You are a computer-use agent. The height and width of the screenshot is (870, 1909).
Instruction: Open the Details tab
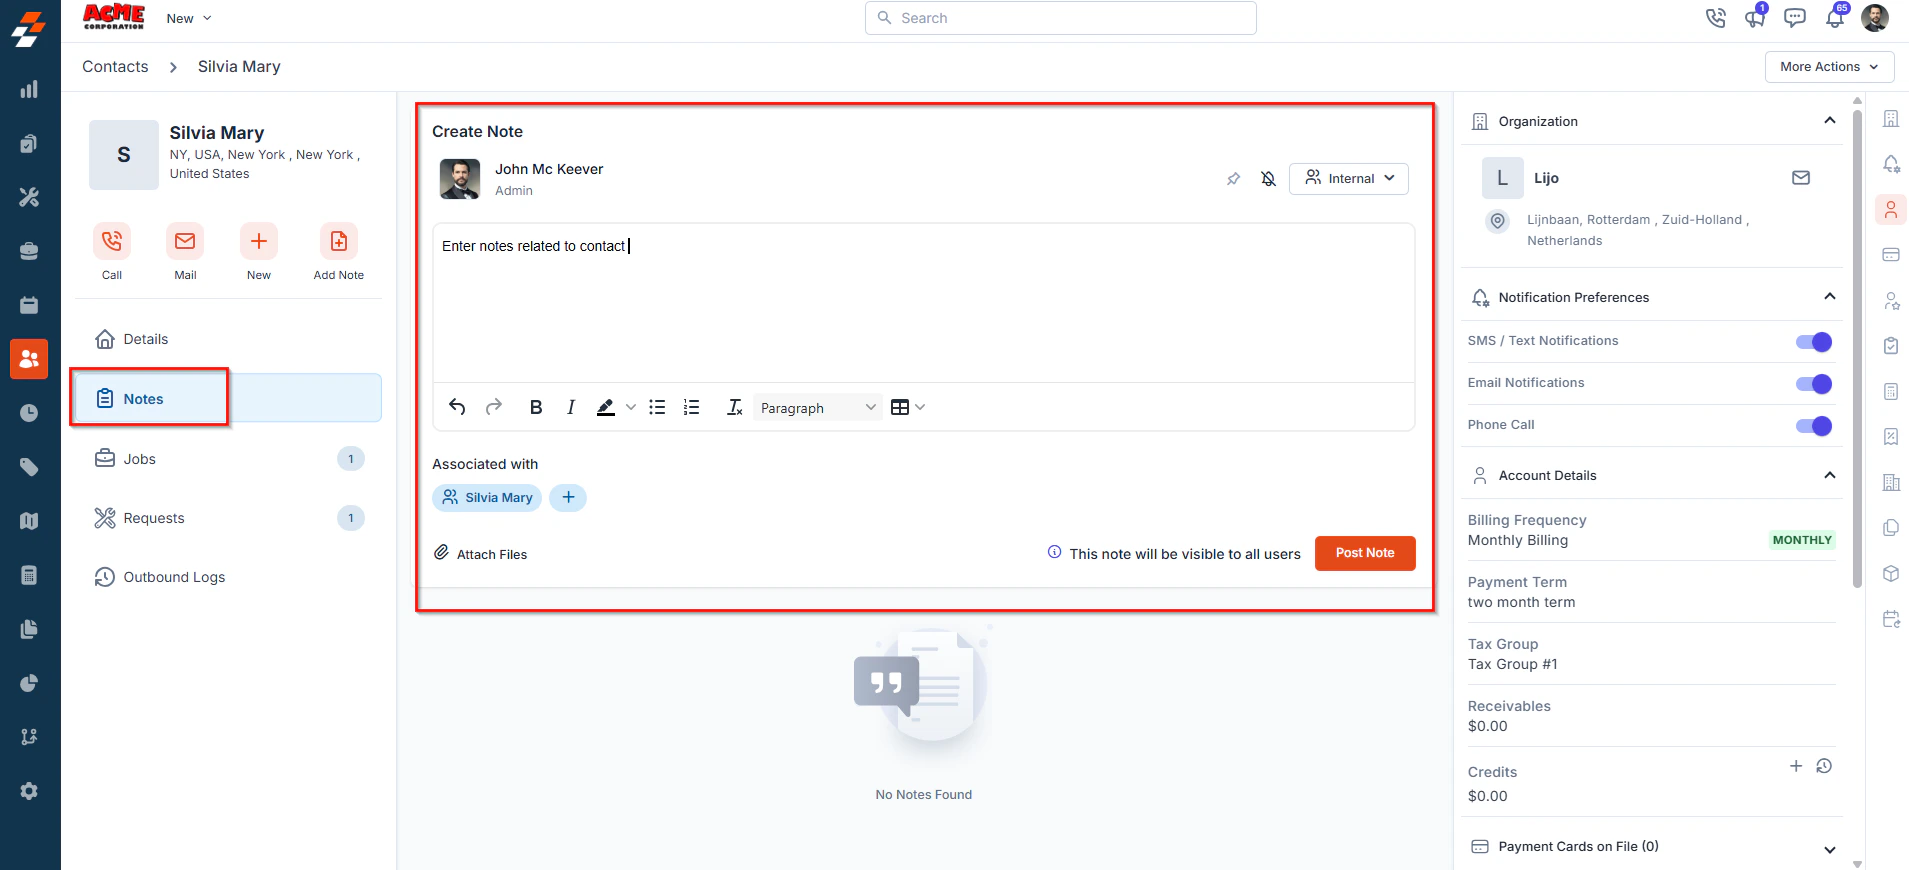click(228, 339)
